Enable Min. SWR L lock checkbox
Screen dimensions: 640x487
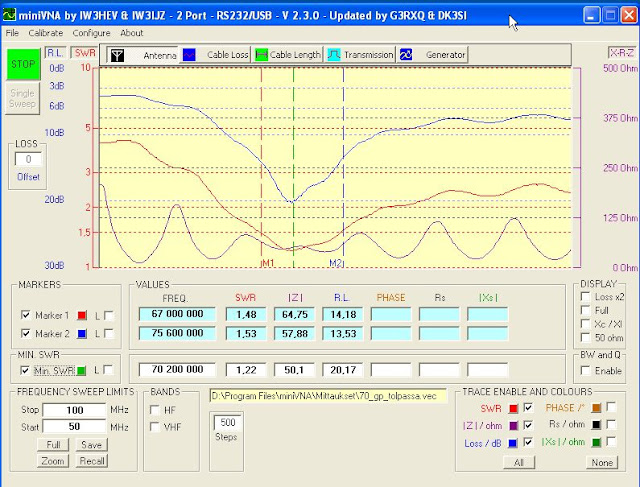[108, 370]
